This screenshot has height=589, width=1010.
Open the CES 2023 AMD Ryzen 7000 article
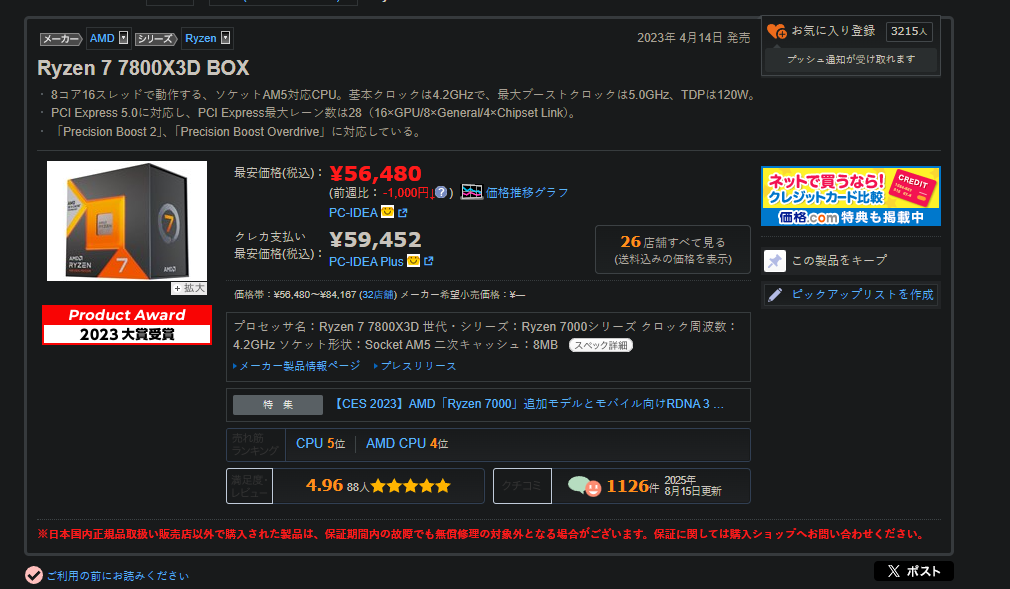coord(528,404)
